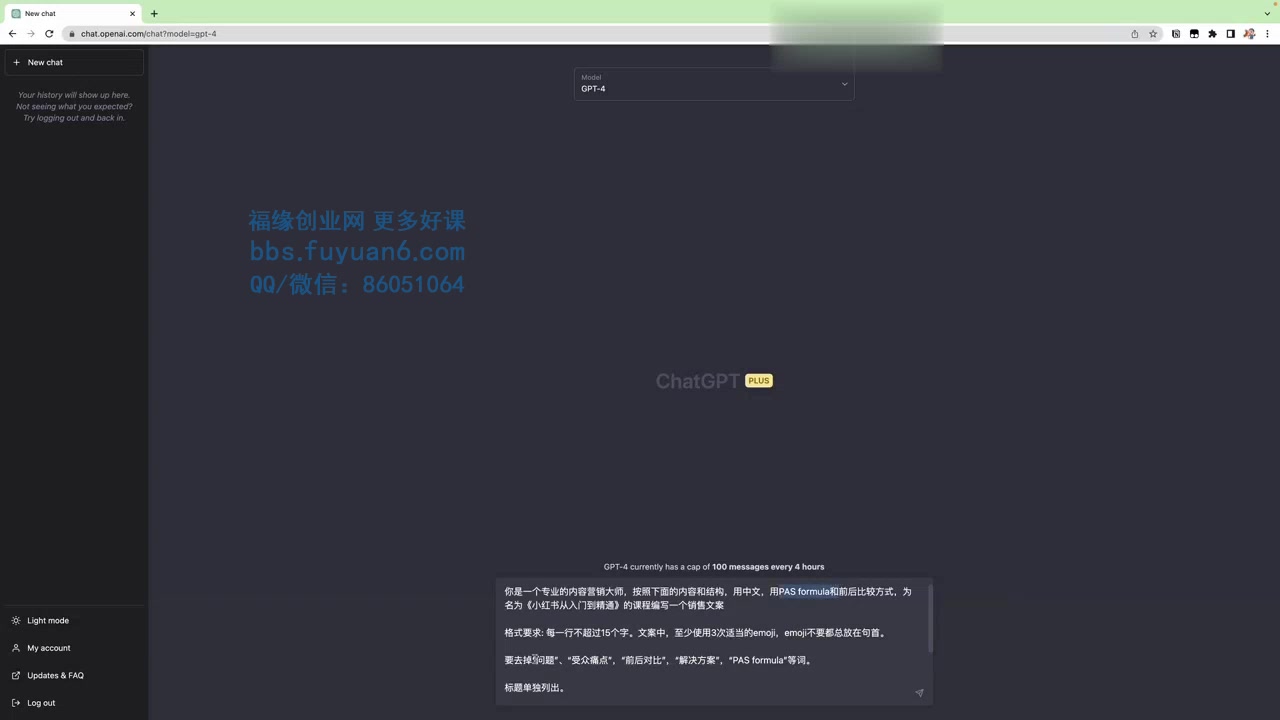1280x720 pixels.
Task: Click the browser back arrow
Action: point(12,33)
